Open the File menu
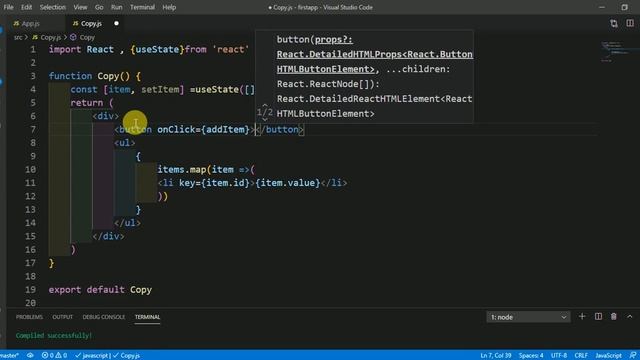The image size is (640, 360). (x=8, y=7)
